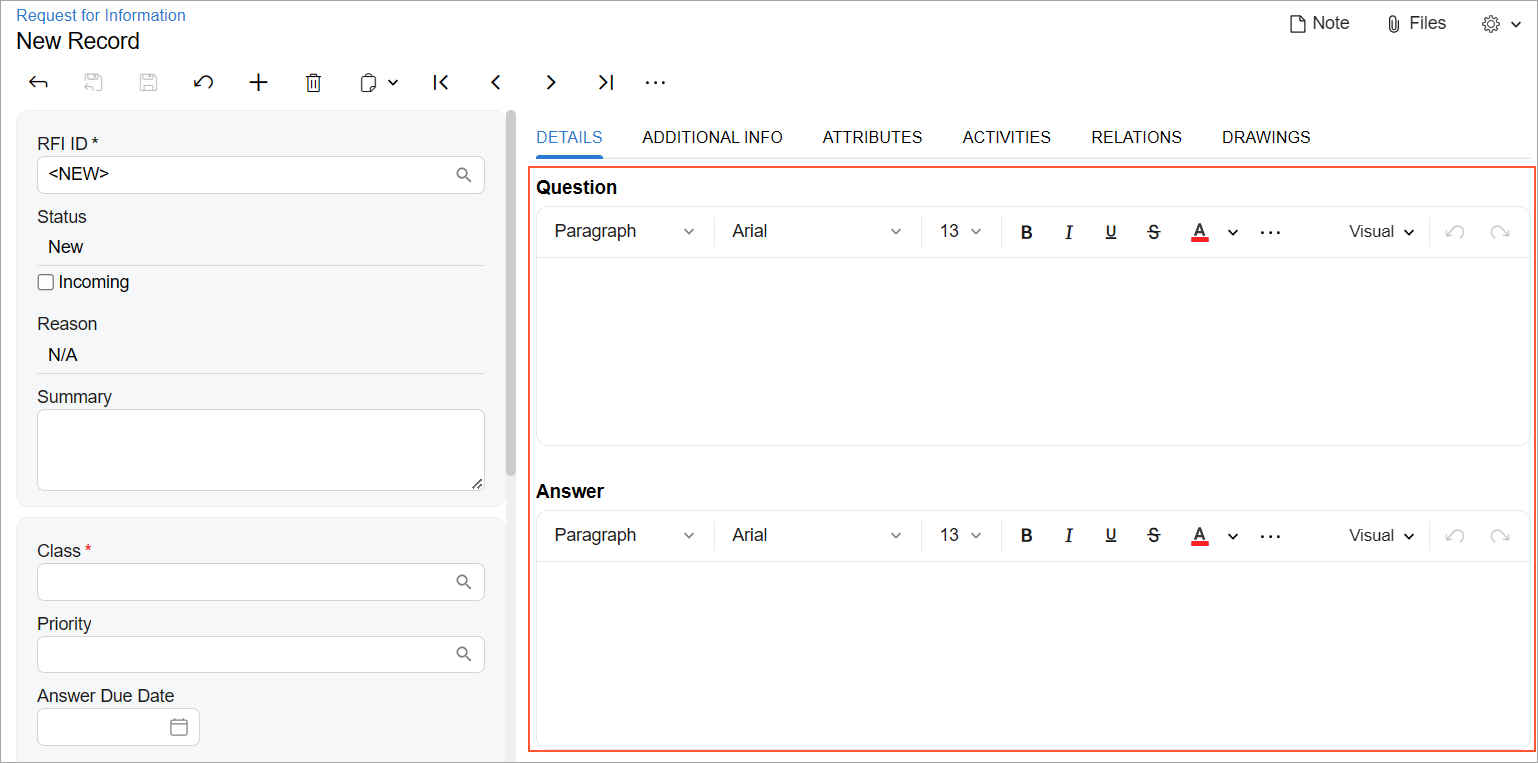Screen dimensions: 1538x763
Task: Go to the last record
Action: click(605, 82)
